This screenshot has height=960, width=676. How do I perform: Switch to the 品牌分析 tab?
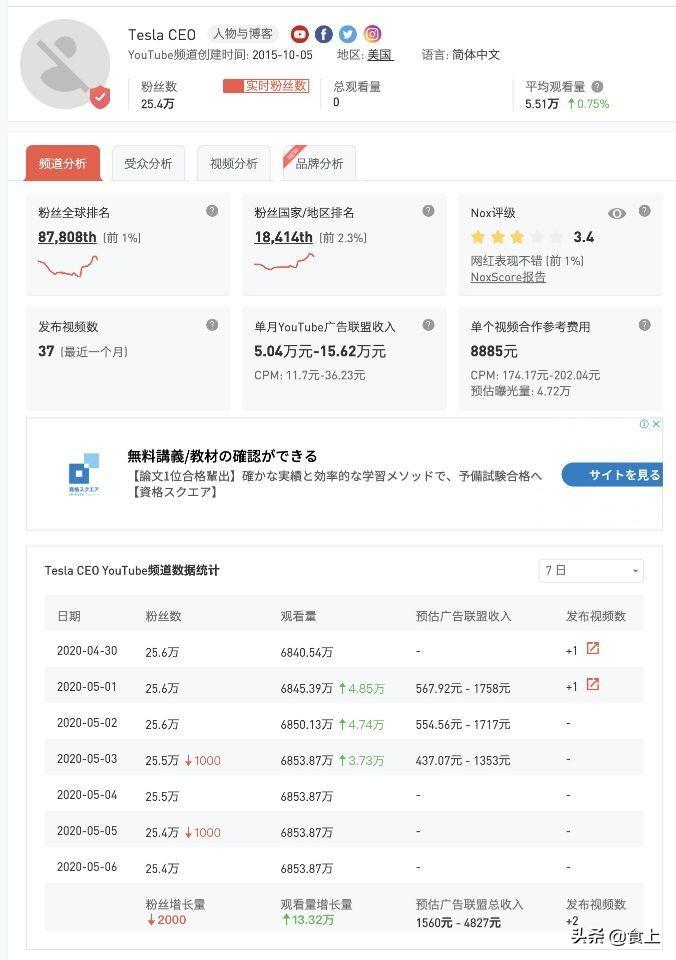click(319, 163)
